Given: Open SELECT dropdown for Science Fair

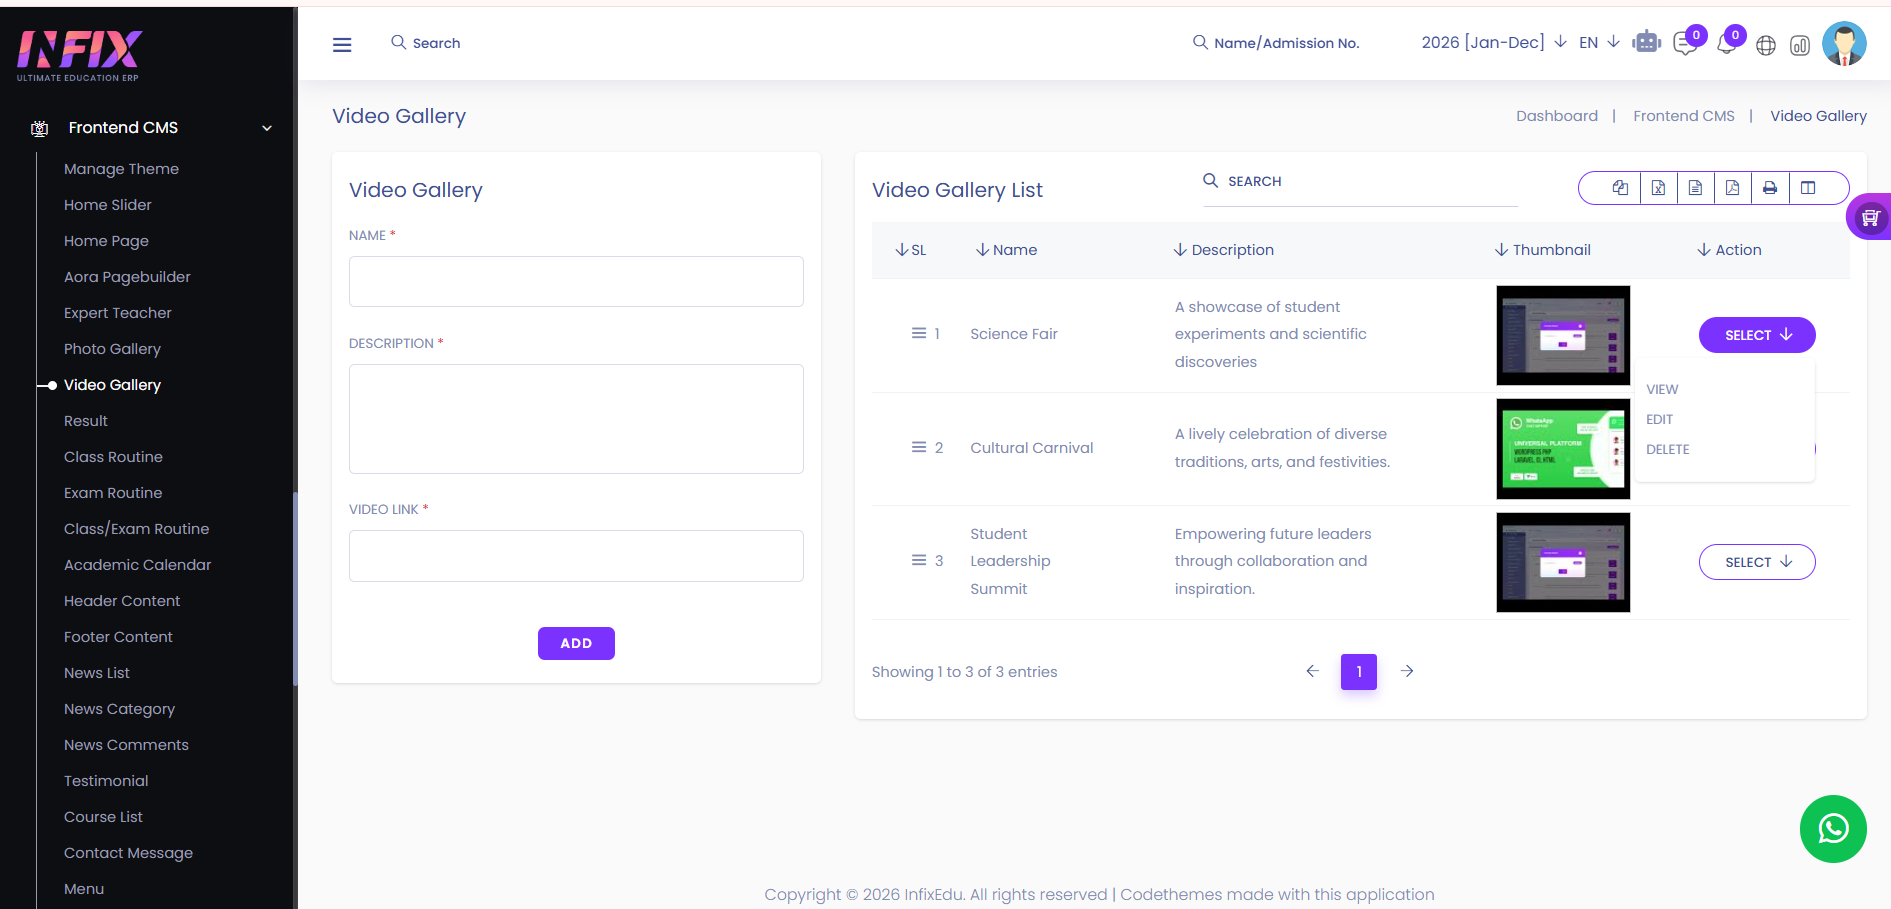Looking at the screenshot, I should (1757, 335).
